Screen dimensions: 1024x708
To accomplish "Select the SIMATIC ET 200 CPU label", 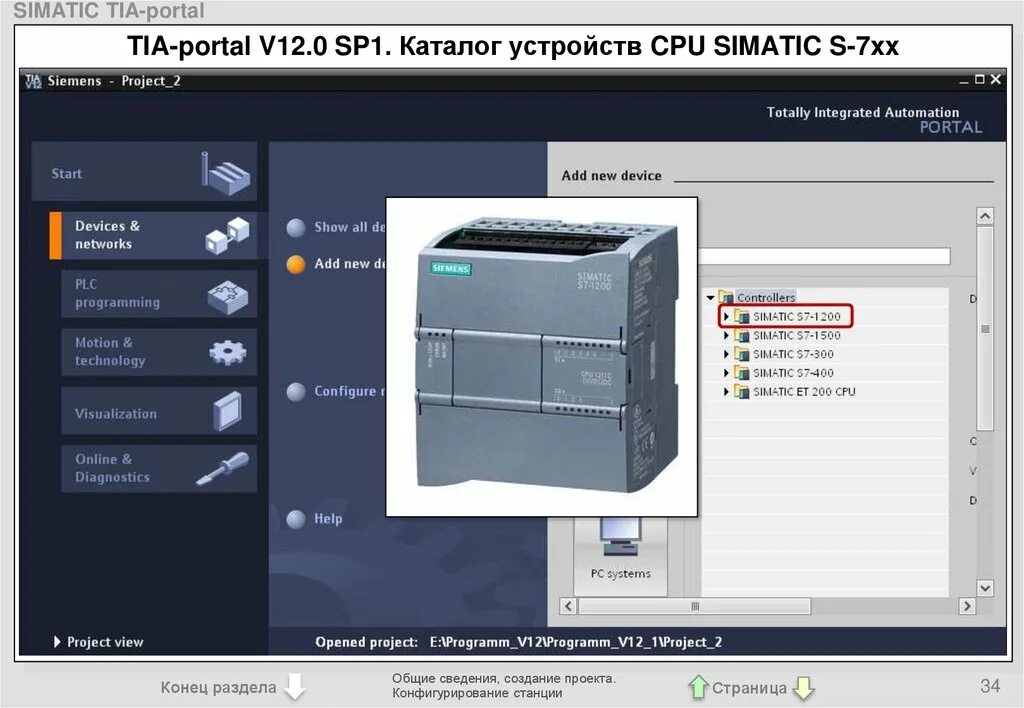I will 805,392.
